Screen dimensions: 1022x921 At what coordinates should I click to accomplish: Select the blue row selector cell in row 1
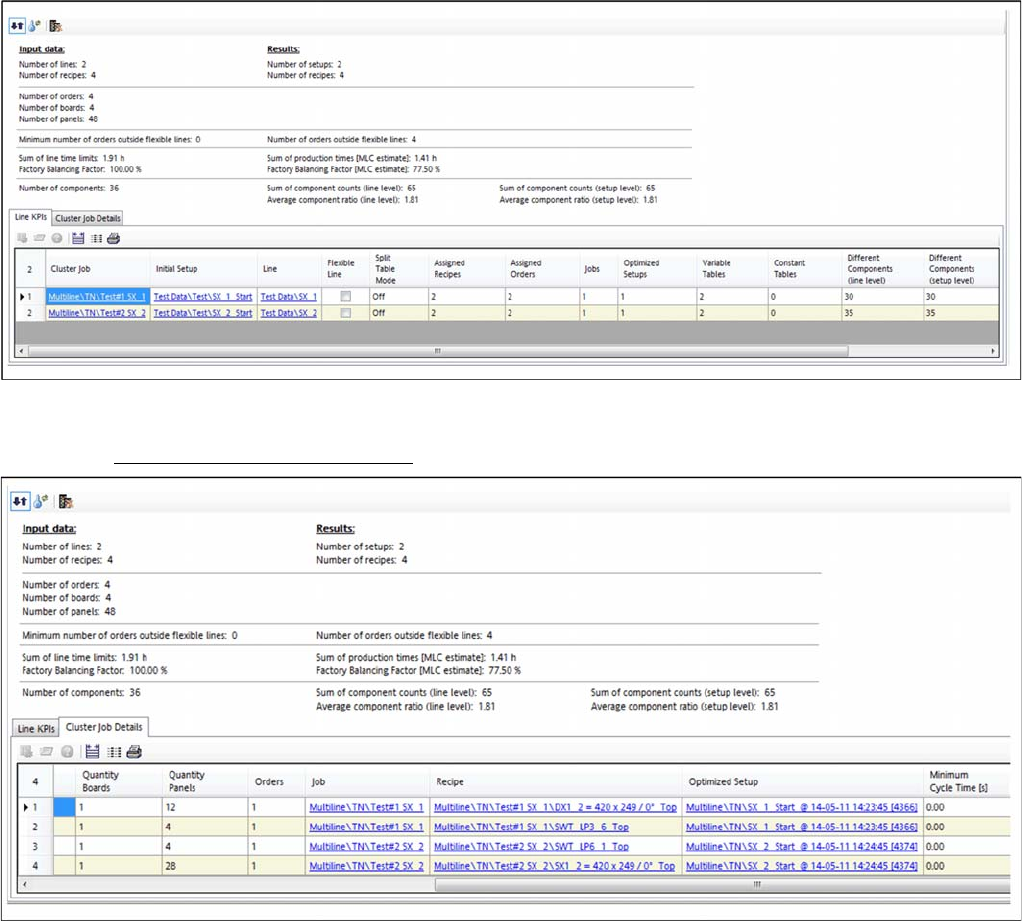(64, 807)
